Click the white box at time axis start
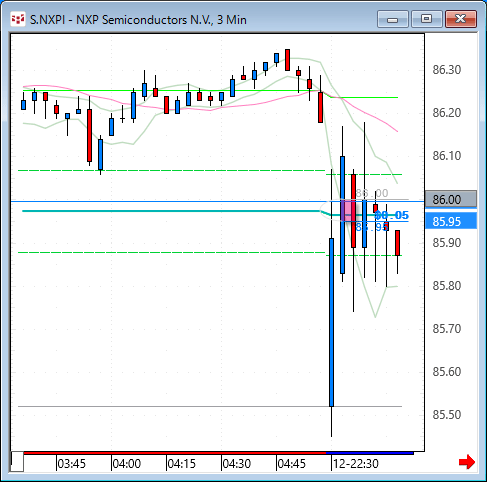Viewport: 487px width, 482px height. click(x=17, y=462)
